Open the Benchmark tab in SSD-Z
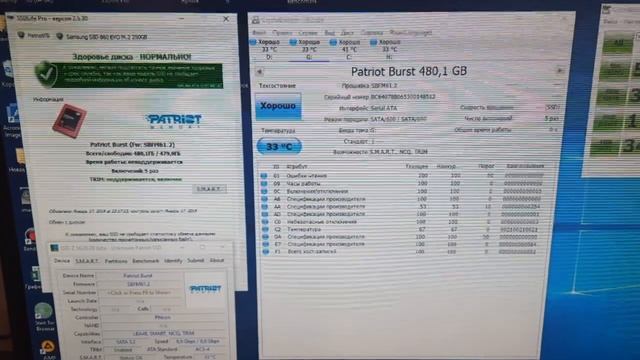 pyautogui.click(x=146, y=261)
